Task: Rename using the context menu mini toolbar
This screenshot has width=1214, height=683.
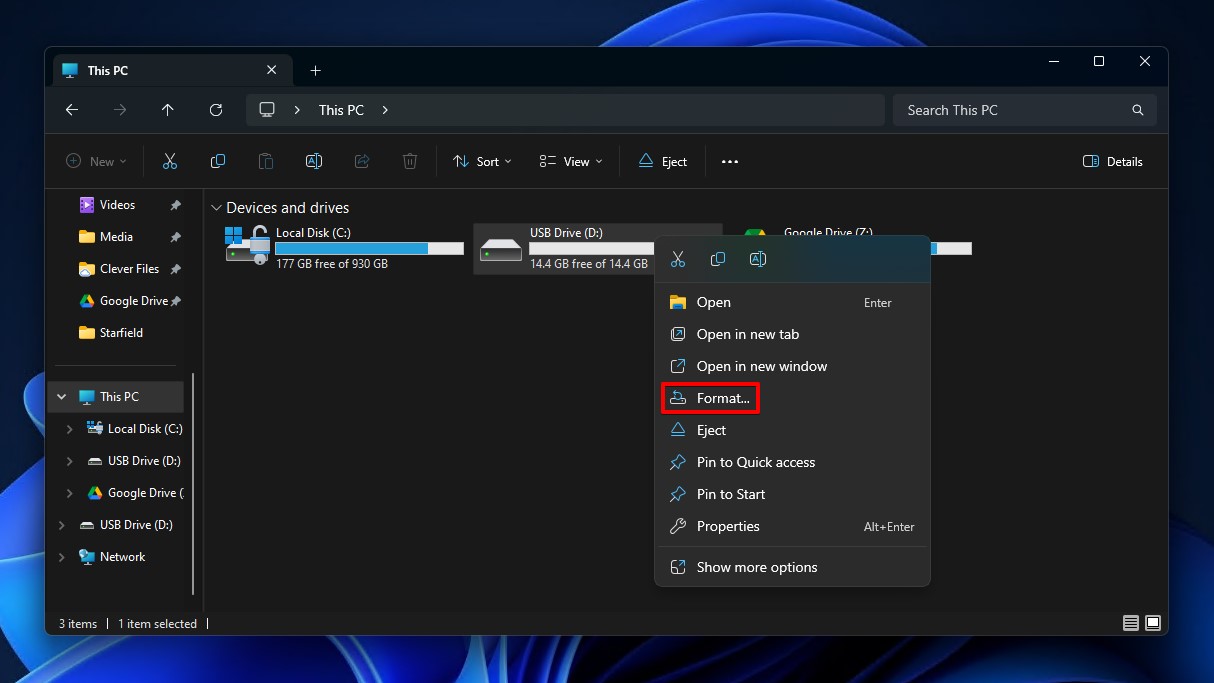Action: point(757,258)
